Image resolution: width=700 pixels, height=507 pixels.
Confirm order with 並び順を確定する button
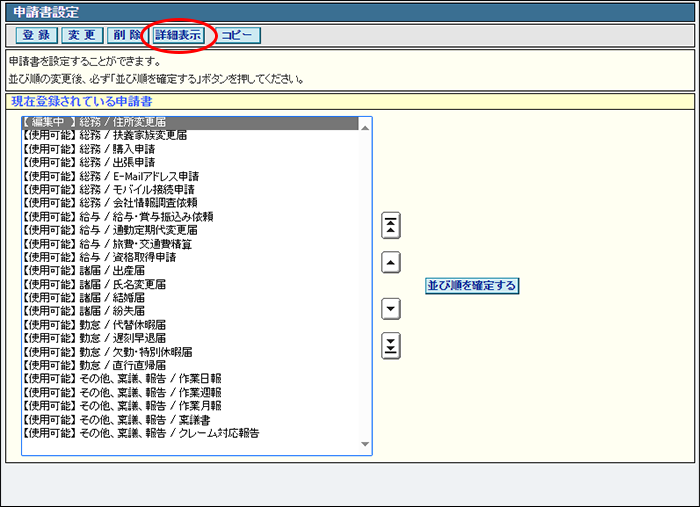(472, 286)
